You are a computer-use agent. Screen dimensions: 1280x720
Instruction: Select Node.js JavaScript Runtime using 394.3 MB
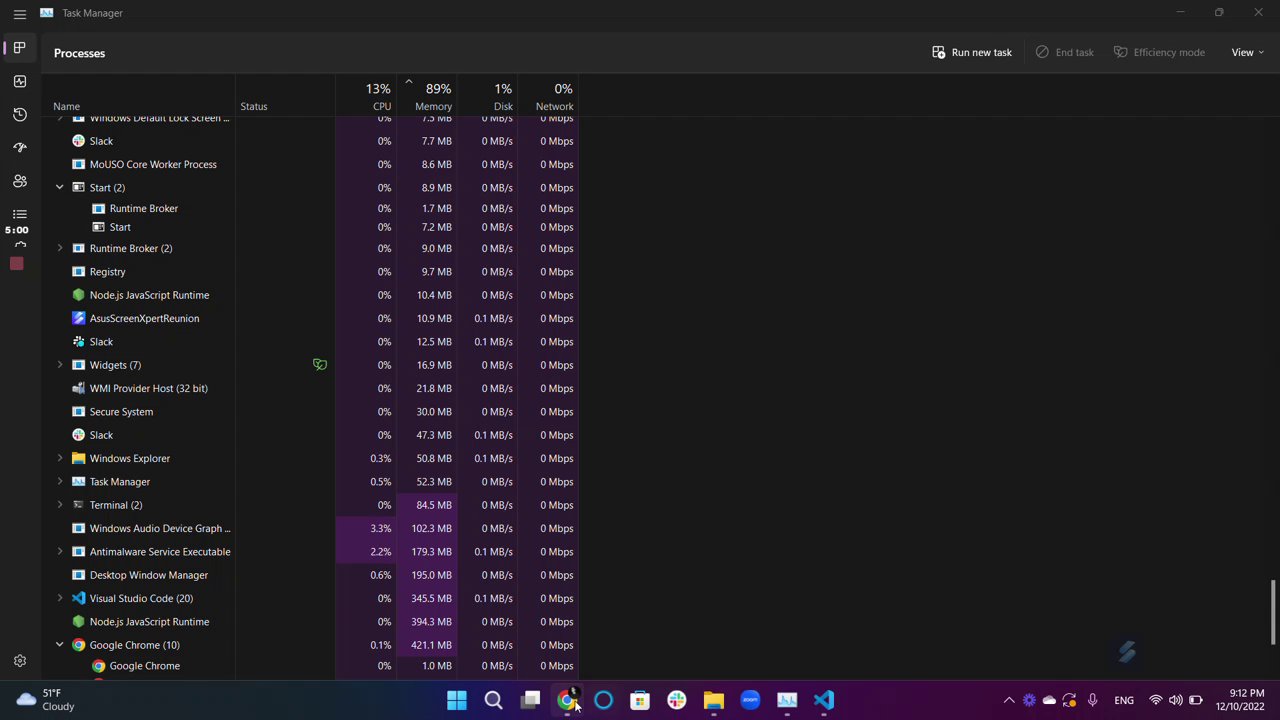(x=309, y=621)
